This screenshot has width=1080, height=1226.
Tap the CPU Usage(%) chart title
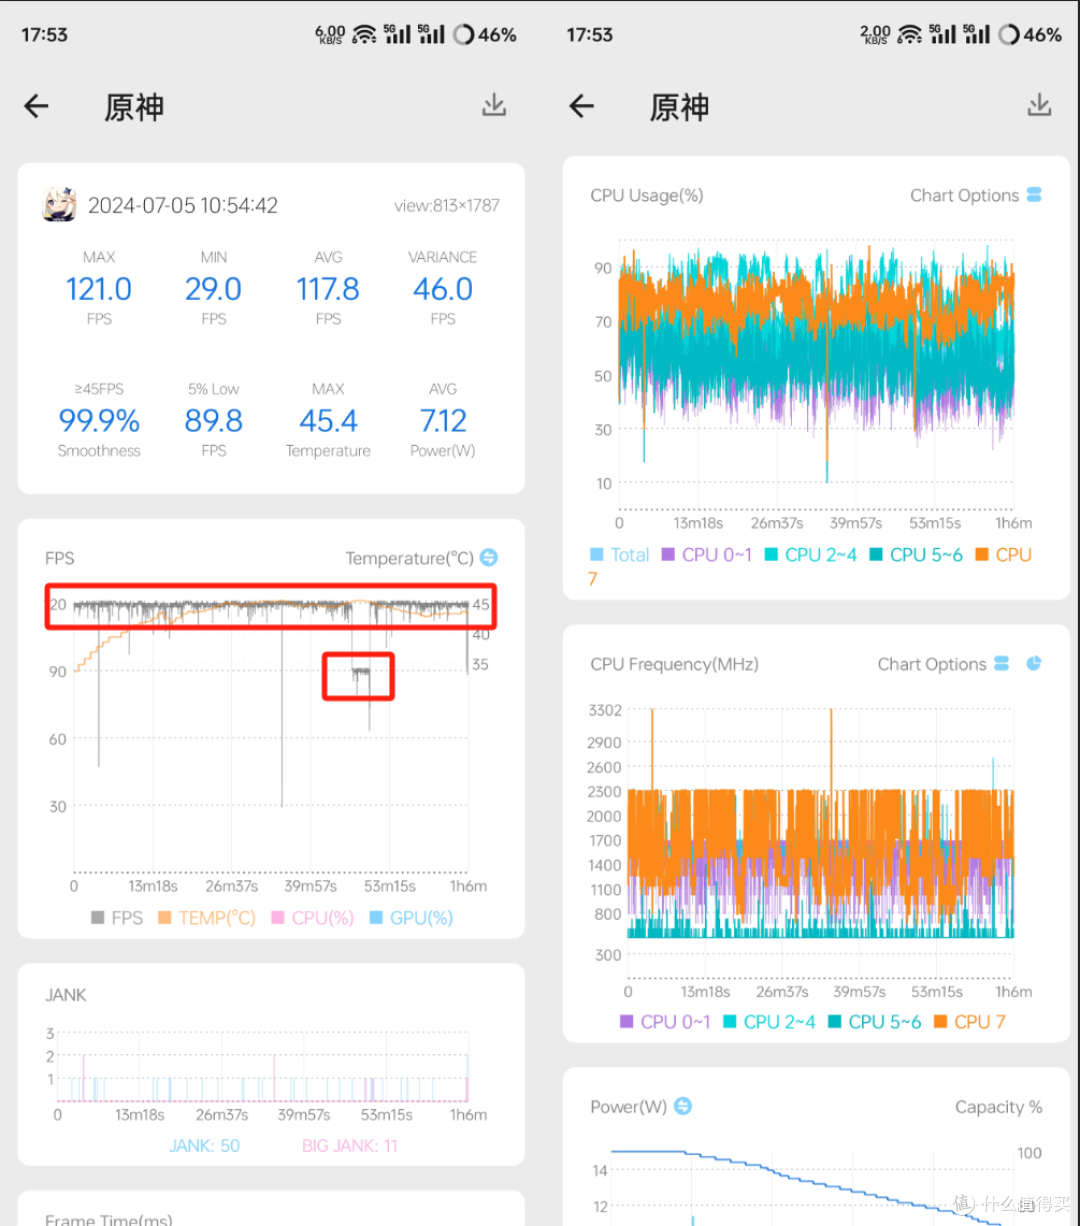pyautogui.click(x=646, y=196)
